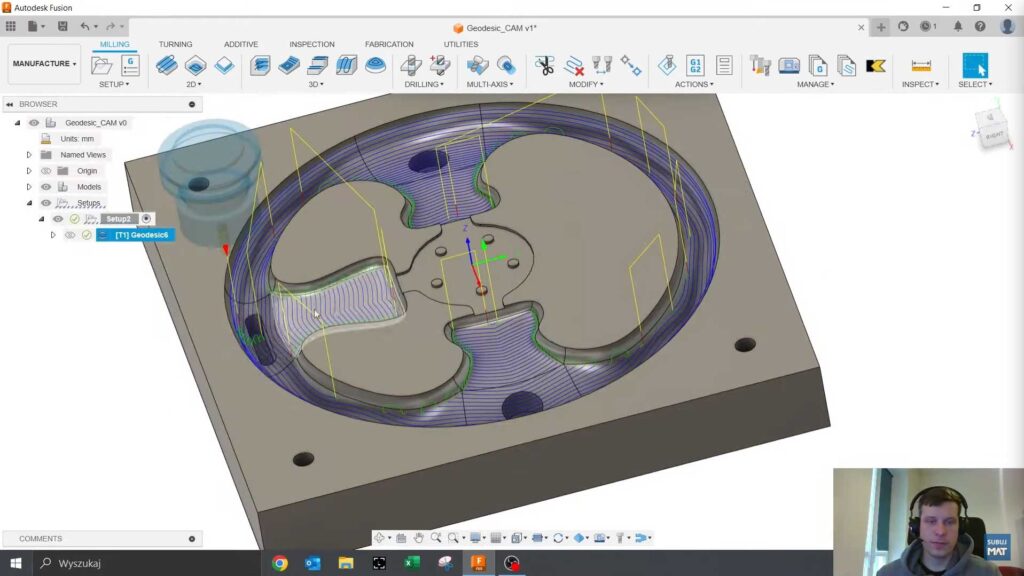Expand the [T1] Geodesic6 operation node
Screen dimensions: 1024x576
tap(53, 235)
